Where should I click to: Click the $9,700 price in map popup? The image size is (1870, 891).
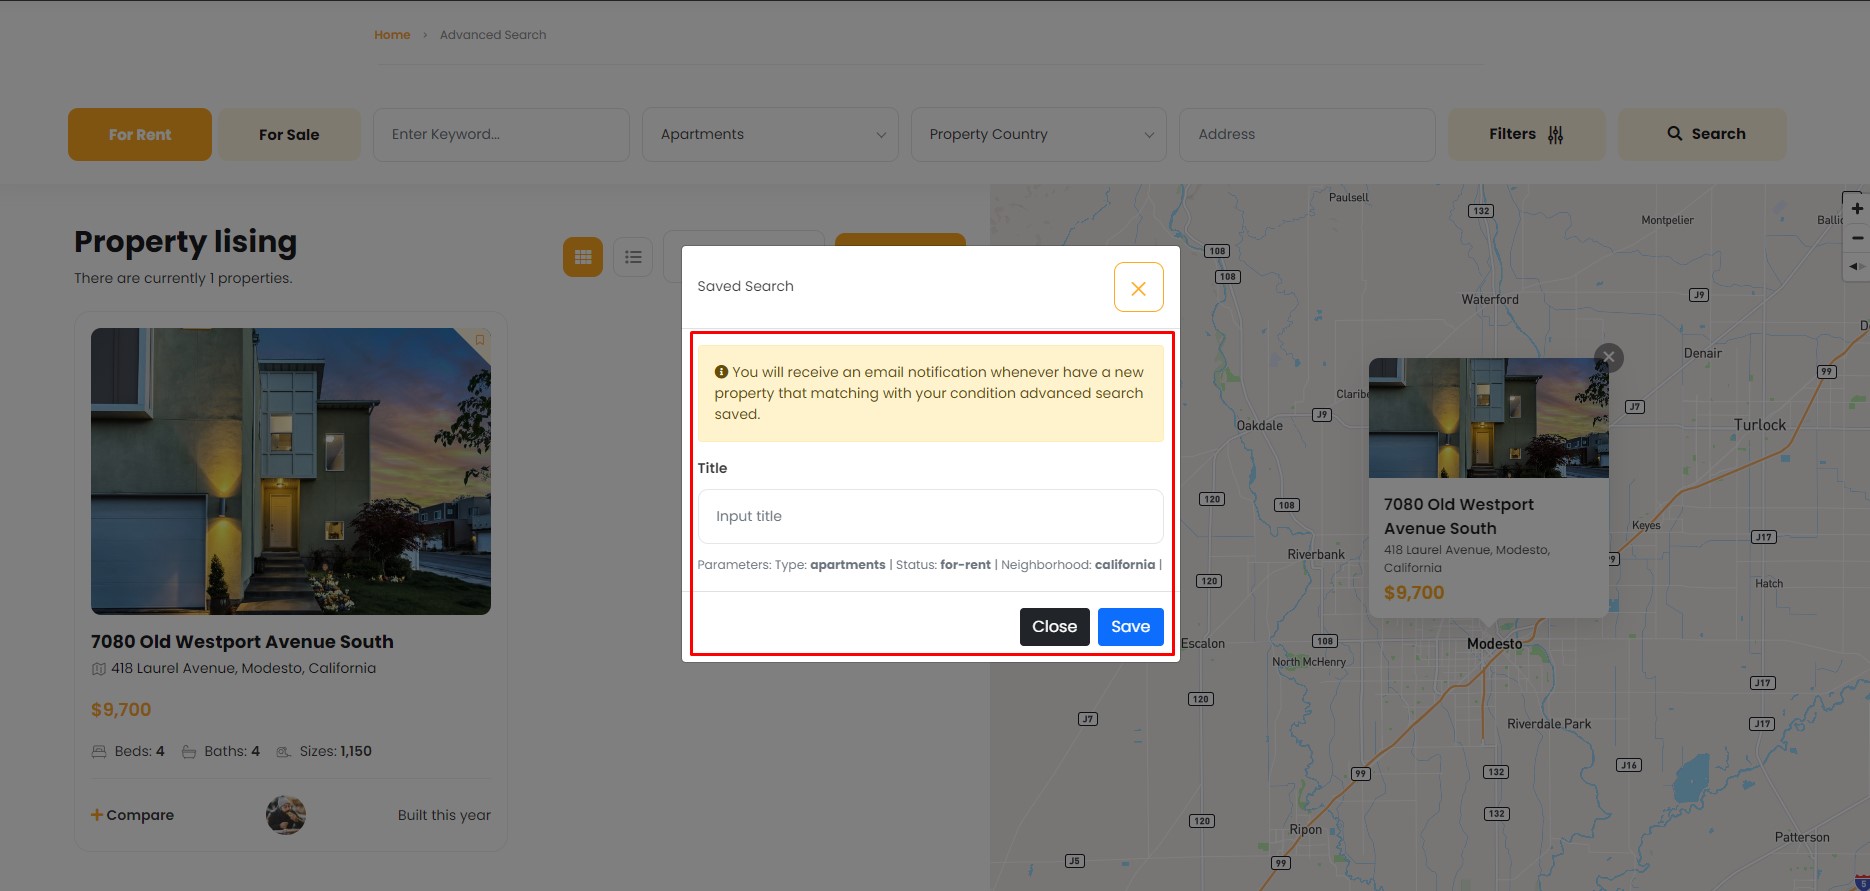[1414, 593]
